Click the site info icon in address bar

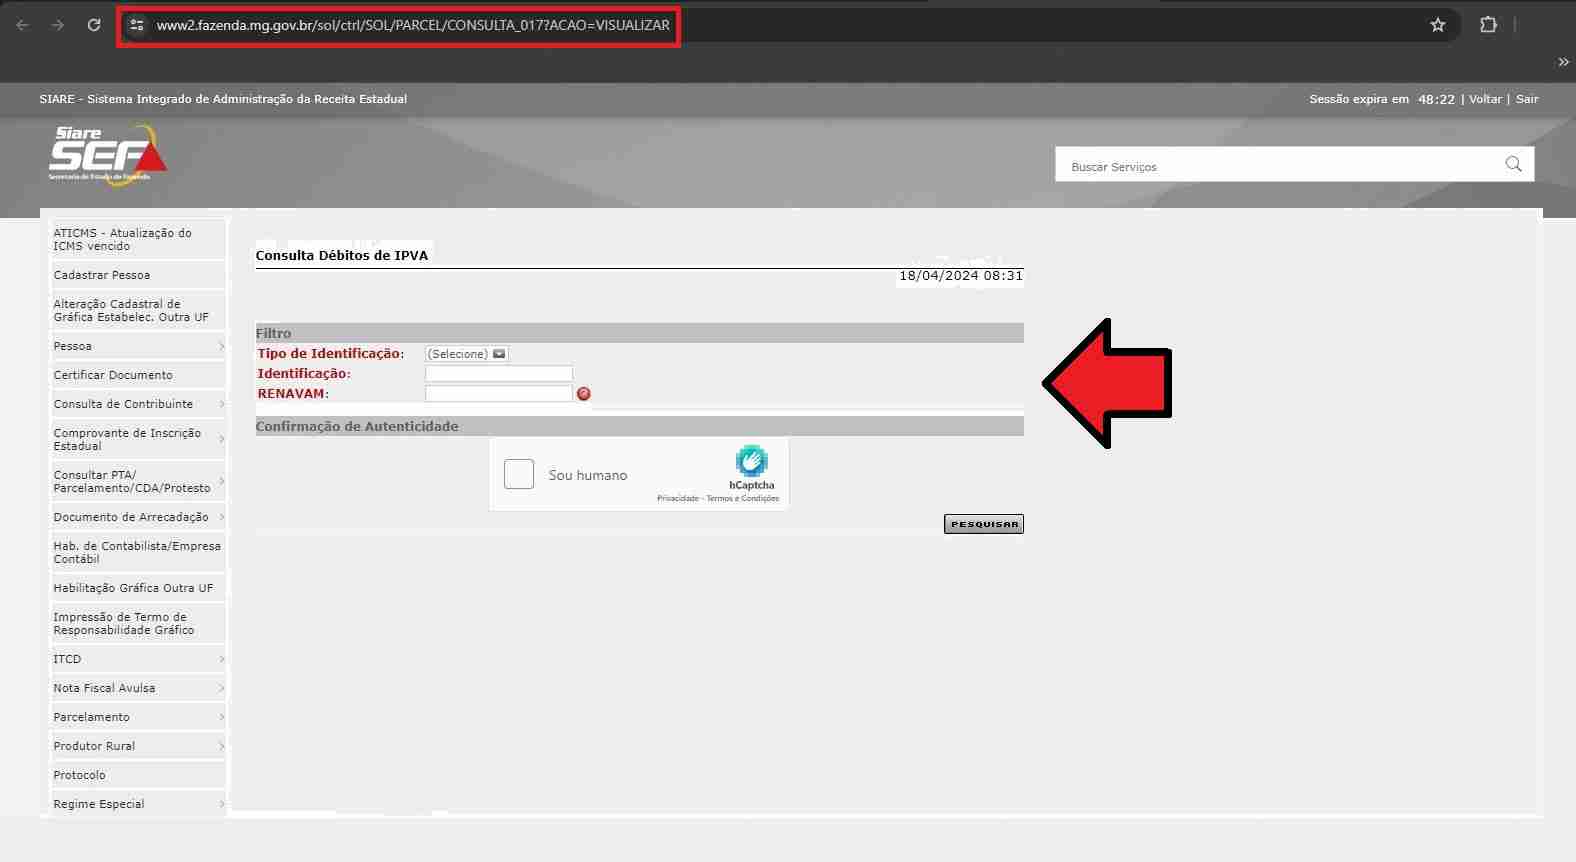tap(138, 25)
